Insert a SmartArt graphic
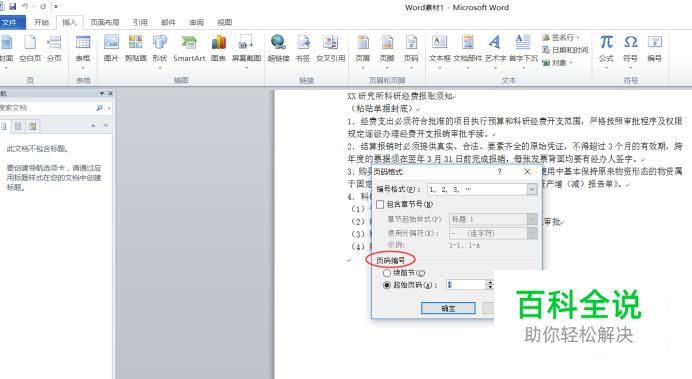Screen dimensions: 692x379 point(189,49)
